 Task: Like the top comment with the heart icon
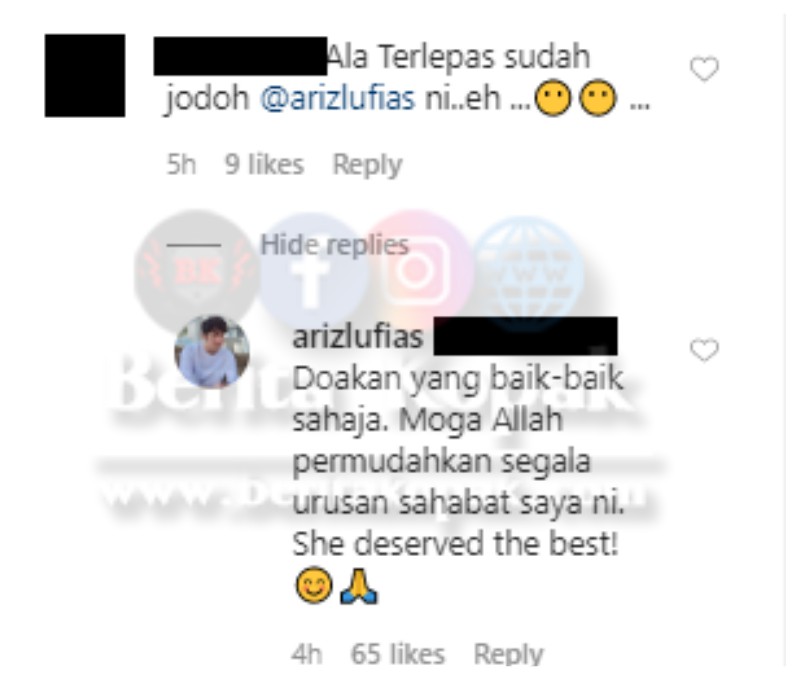pos(704,69)
